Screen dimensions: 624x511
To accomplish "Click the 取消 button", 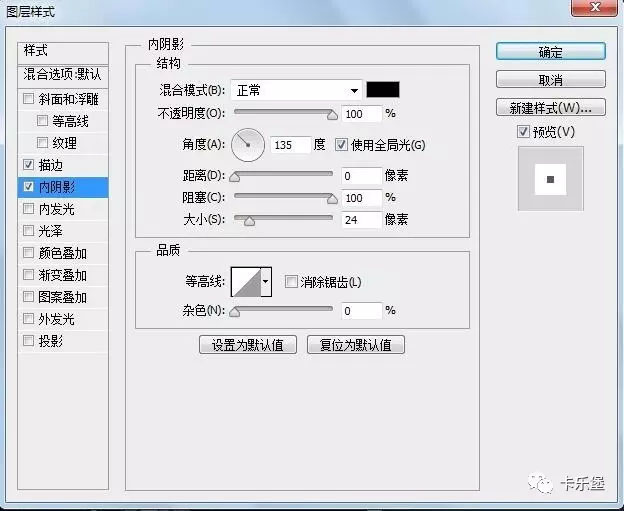I will click(551, 80).
